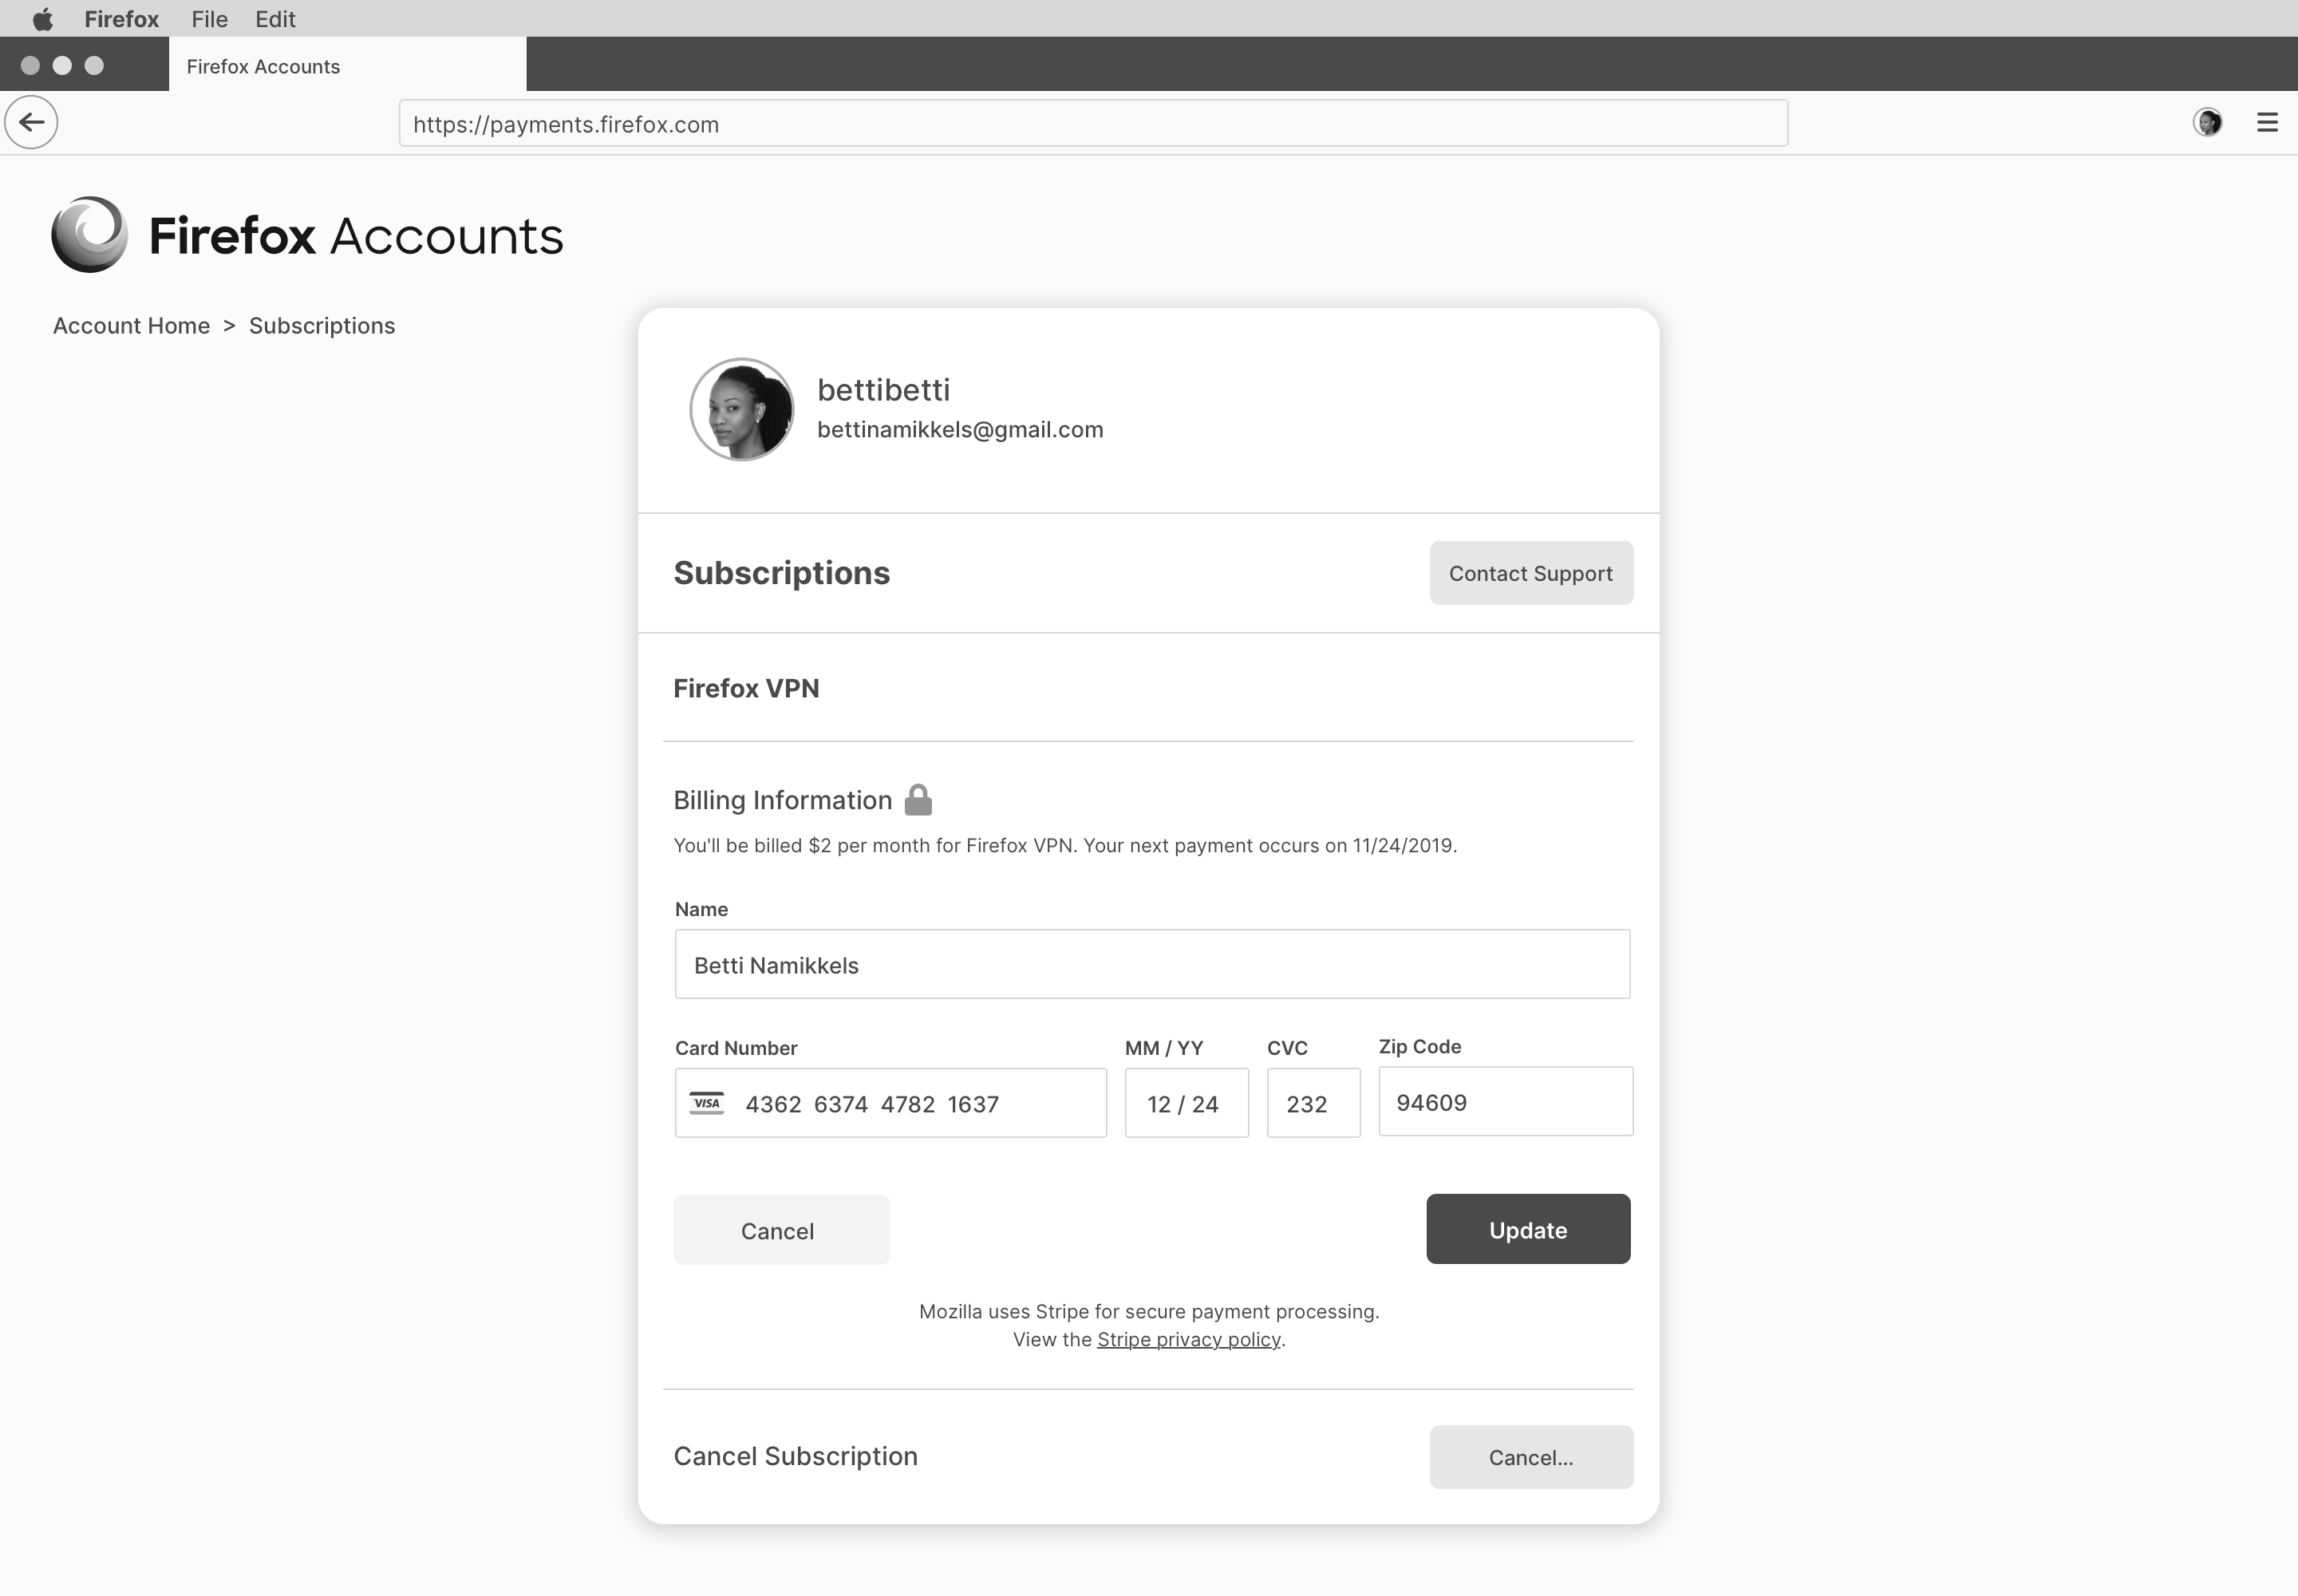Click the billing information lock icon
This screenshot has width=2298, height=1596.
(918, 800)
